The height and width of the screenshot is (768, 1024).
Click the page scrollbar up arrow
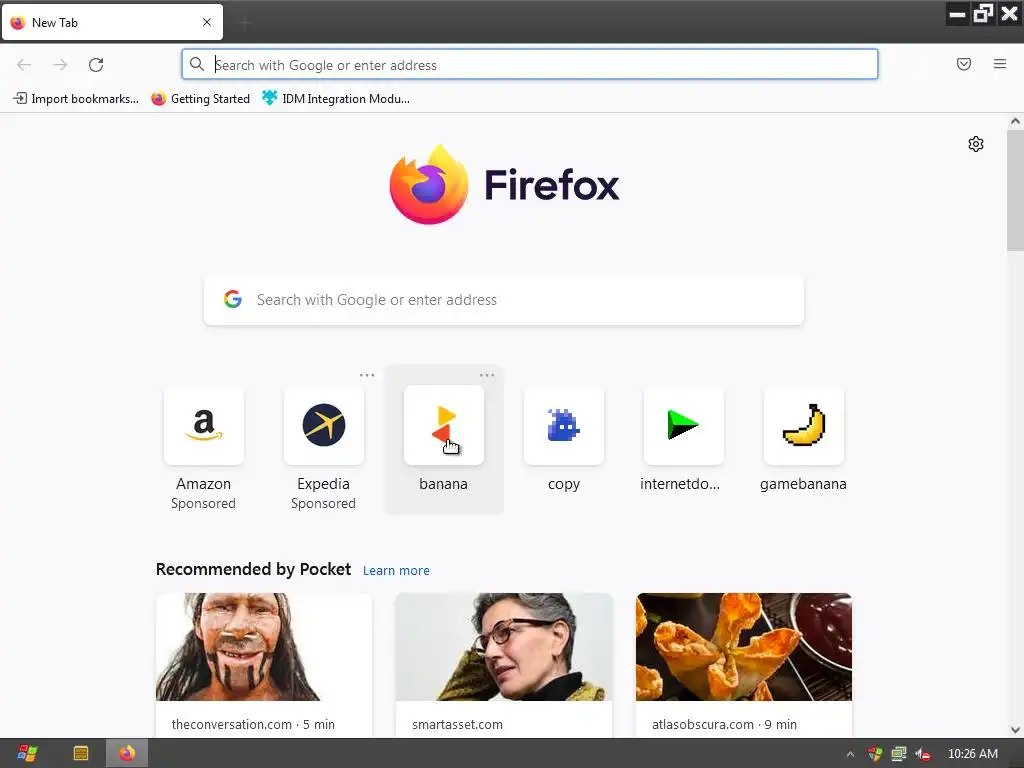click(x=1015, y=121)
